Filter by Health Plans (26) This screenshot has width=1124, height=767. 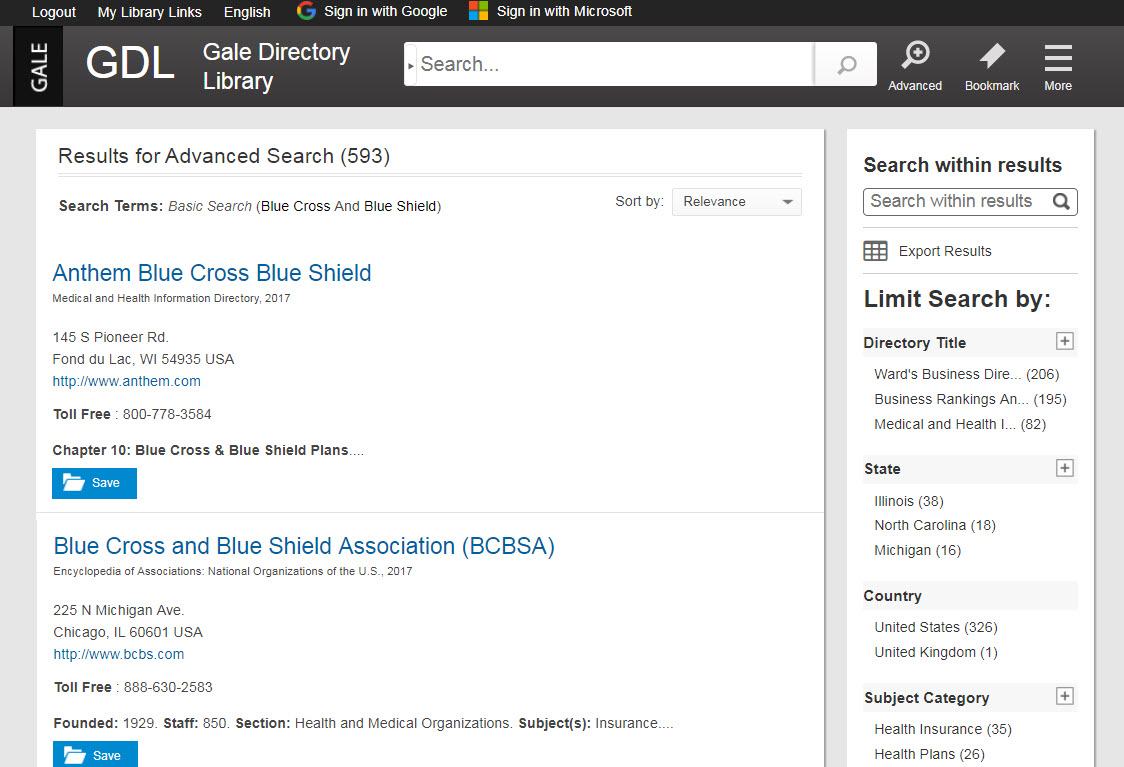930,754
